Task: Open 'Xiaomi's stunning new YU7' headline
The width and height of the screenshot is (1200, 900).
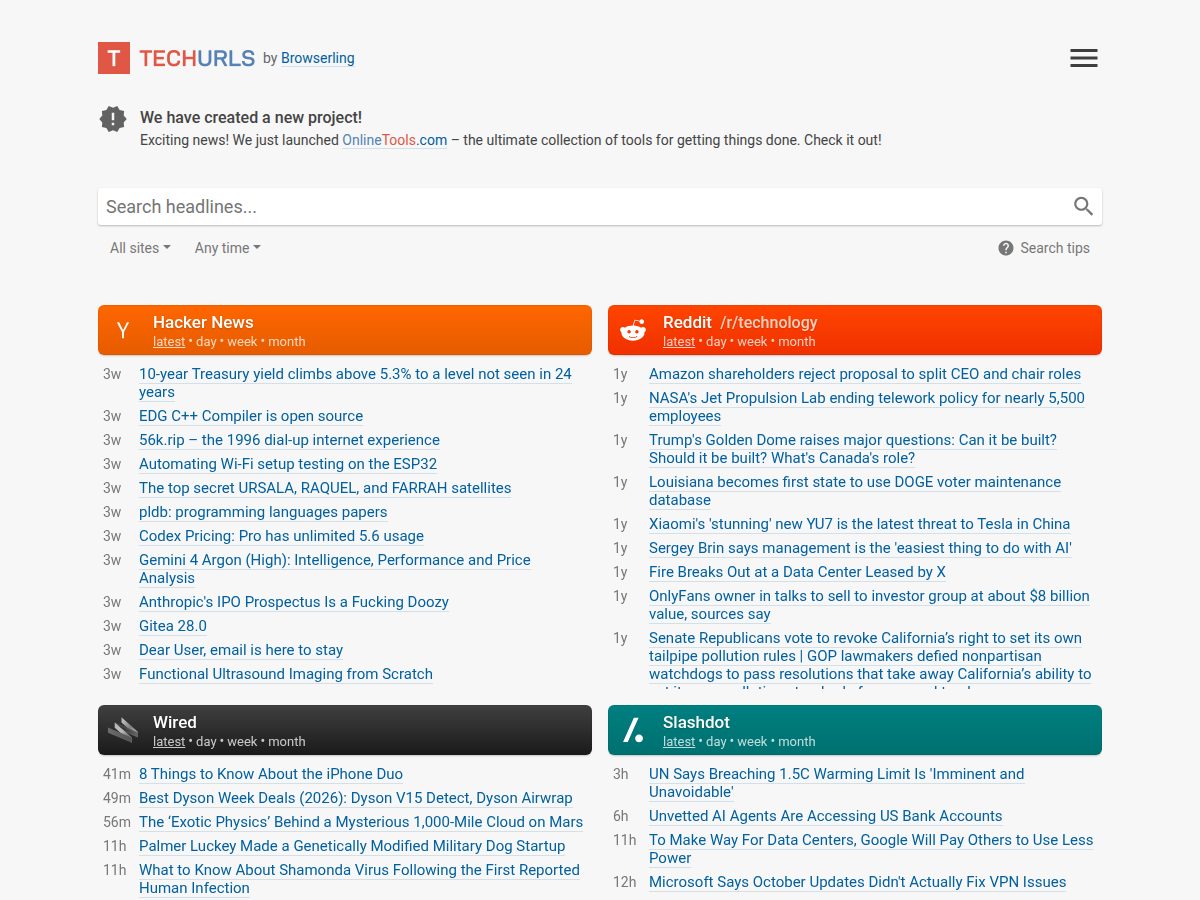Action: point(859,524)
